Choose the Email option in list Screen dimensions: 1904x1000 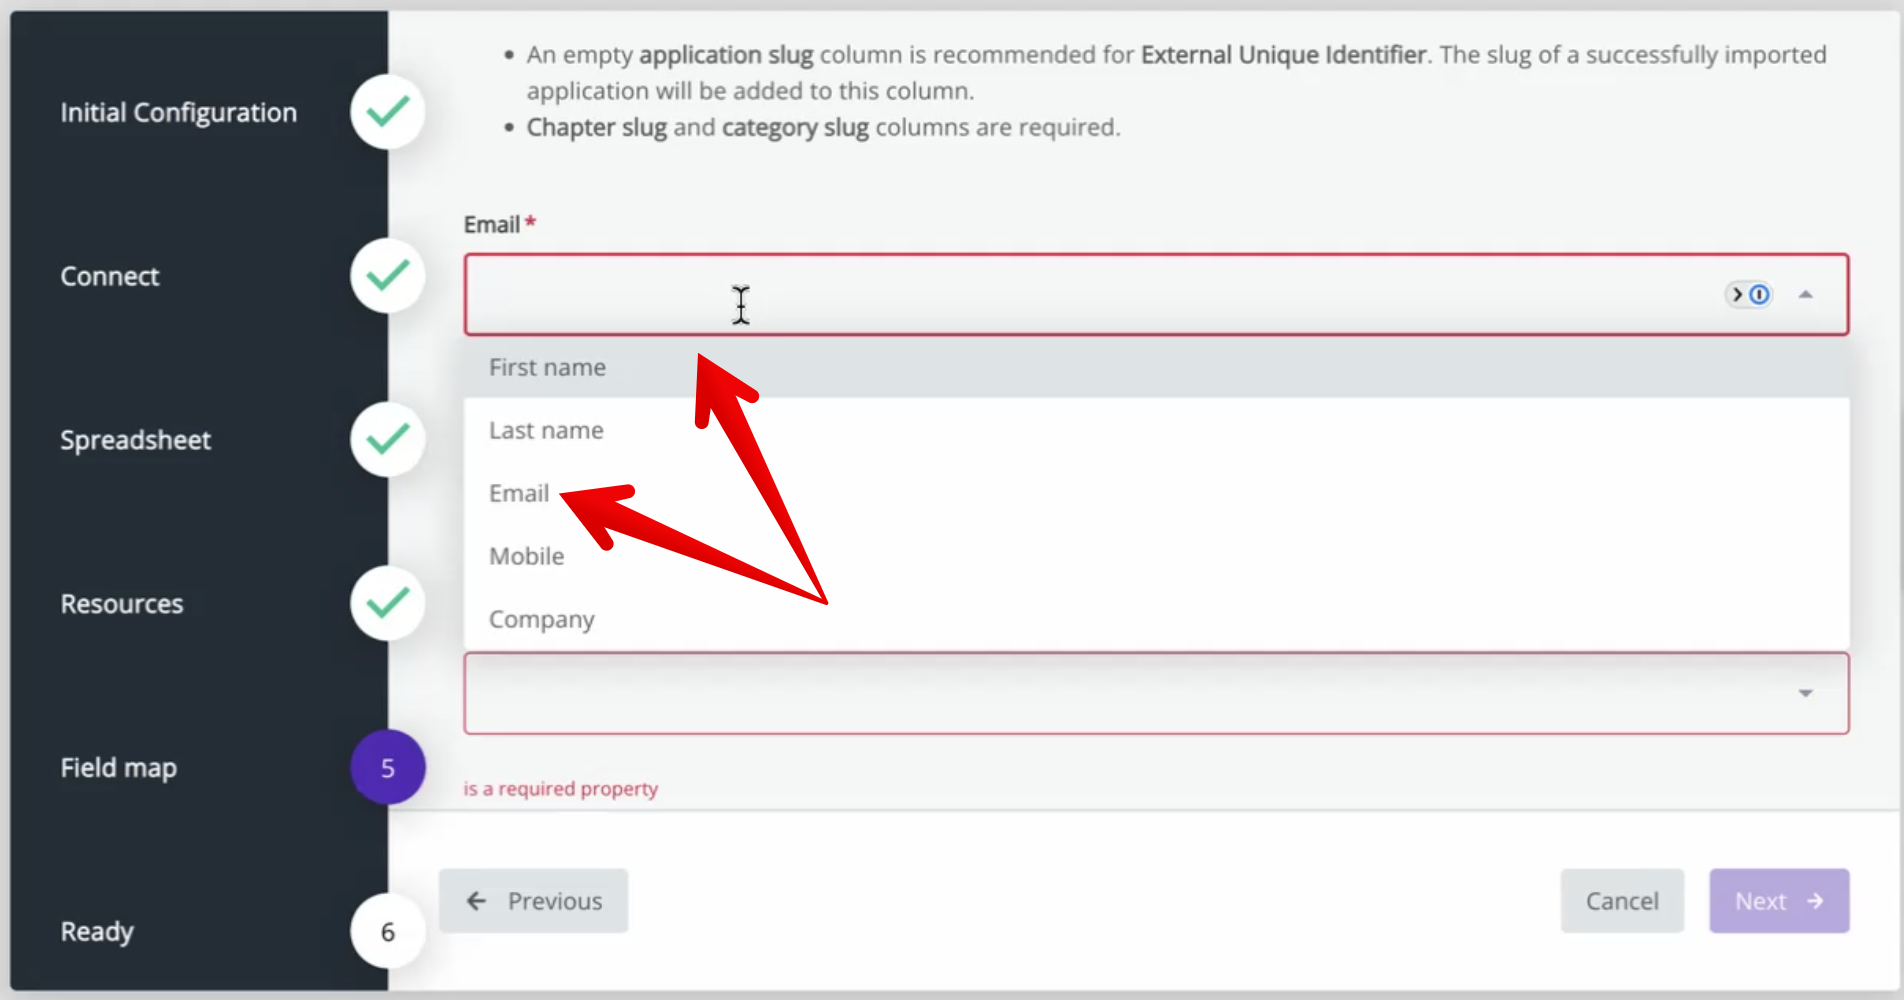(519, 494)
